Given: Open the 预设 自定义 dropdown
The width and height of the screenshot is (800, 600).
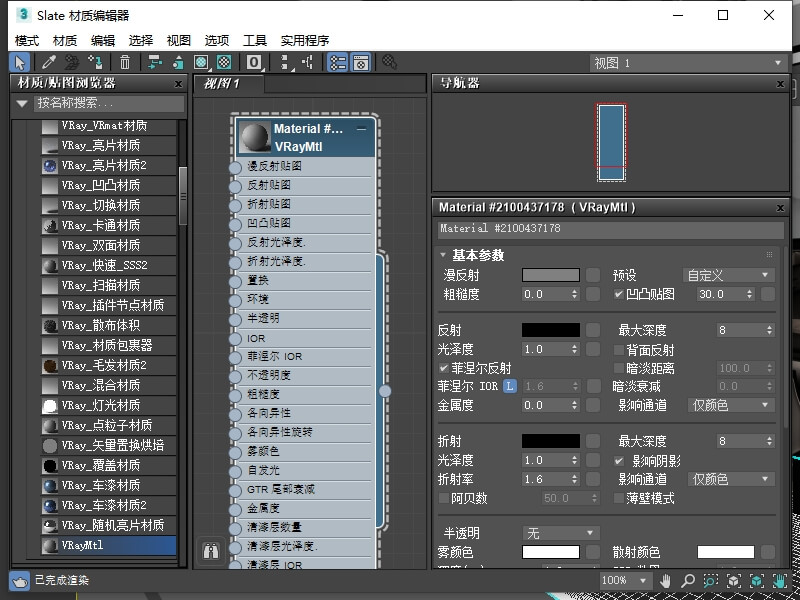Looking at the screenshot, I should (x=729, y=276).
